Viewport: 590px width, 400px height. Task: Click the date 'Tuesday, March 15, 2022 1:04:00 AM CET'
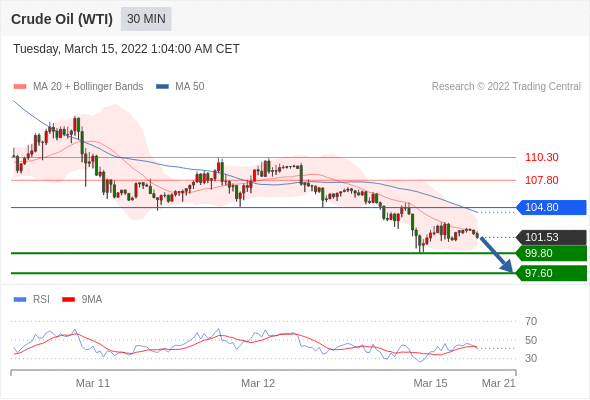point(126,49)
